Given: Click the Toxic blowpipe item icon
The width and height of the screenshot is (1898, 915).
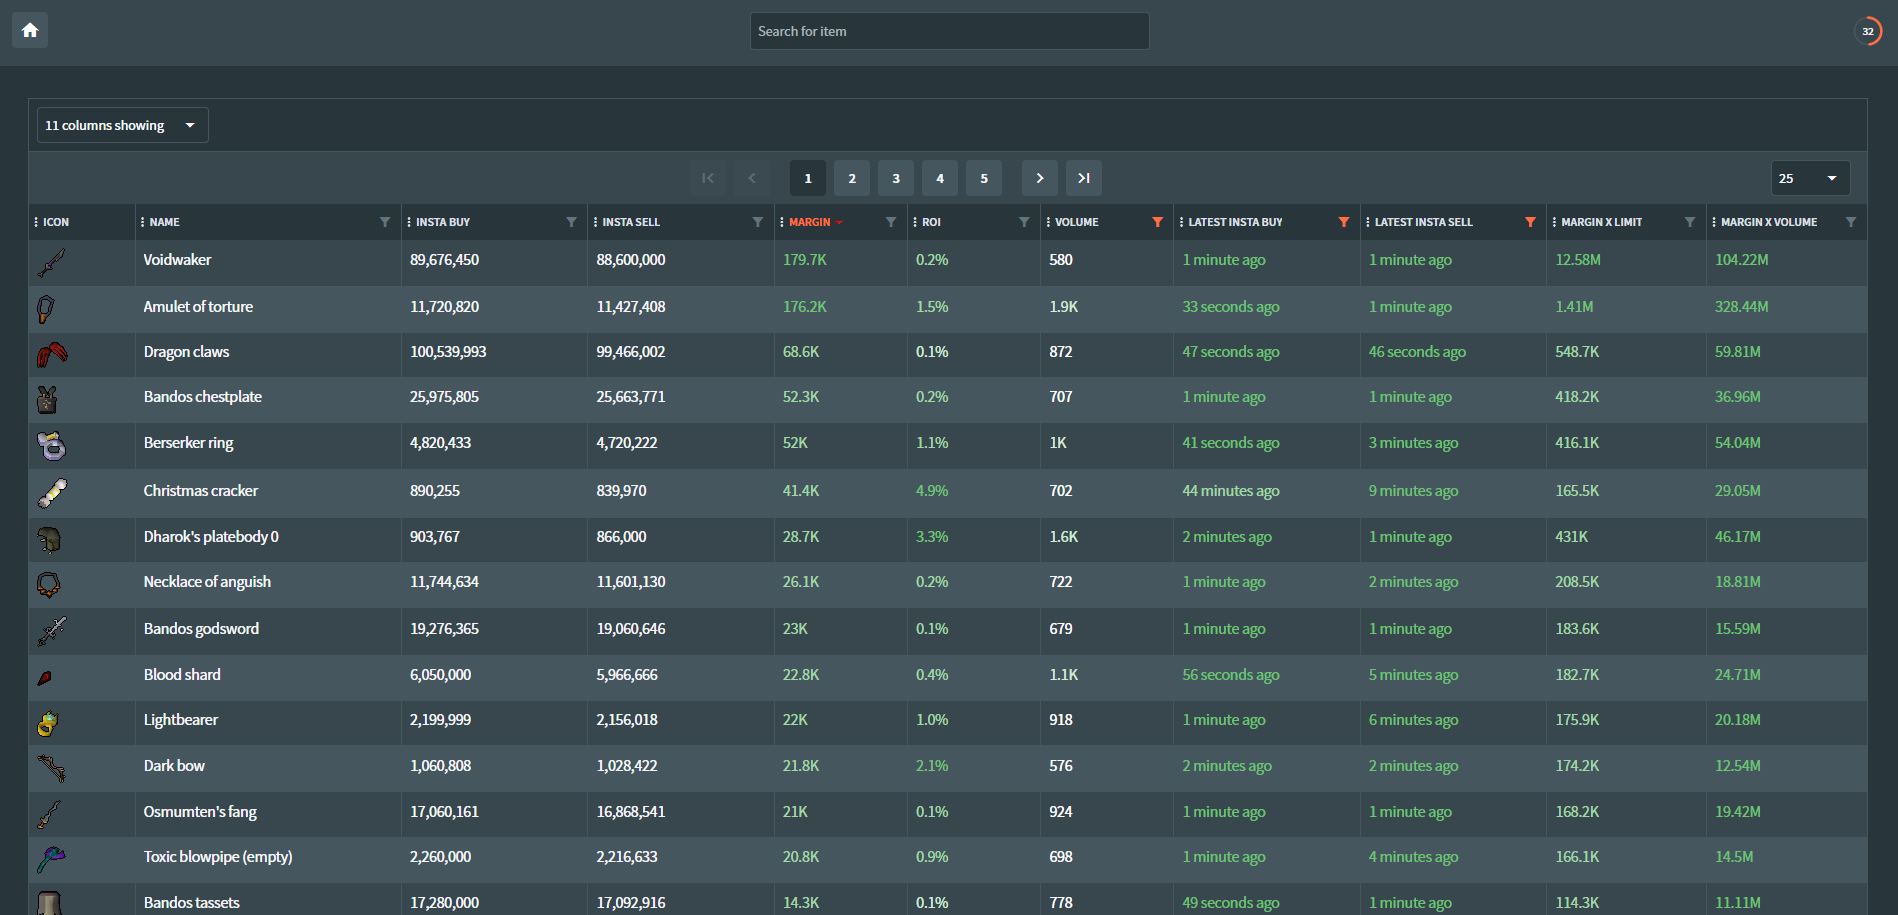Looking at the screenshot, I should click(x=52, y=859).
